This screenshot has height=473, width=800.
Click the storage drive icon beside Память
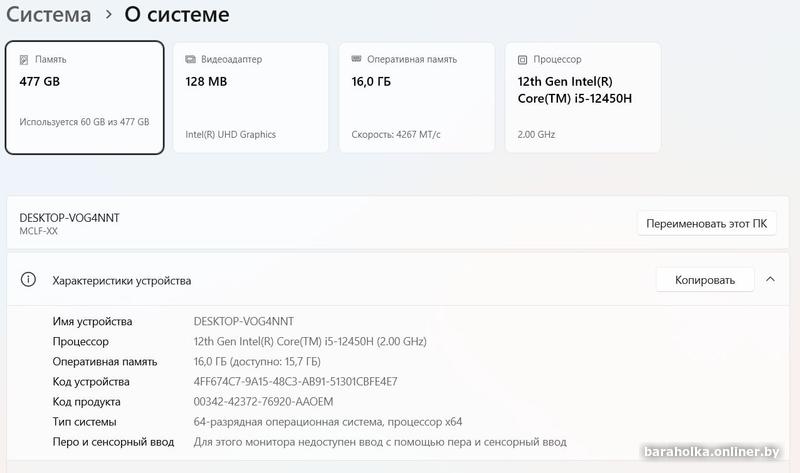coord(23,60)
